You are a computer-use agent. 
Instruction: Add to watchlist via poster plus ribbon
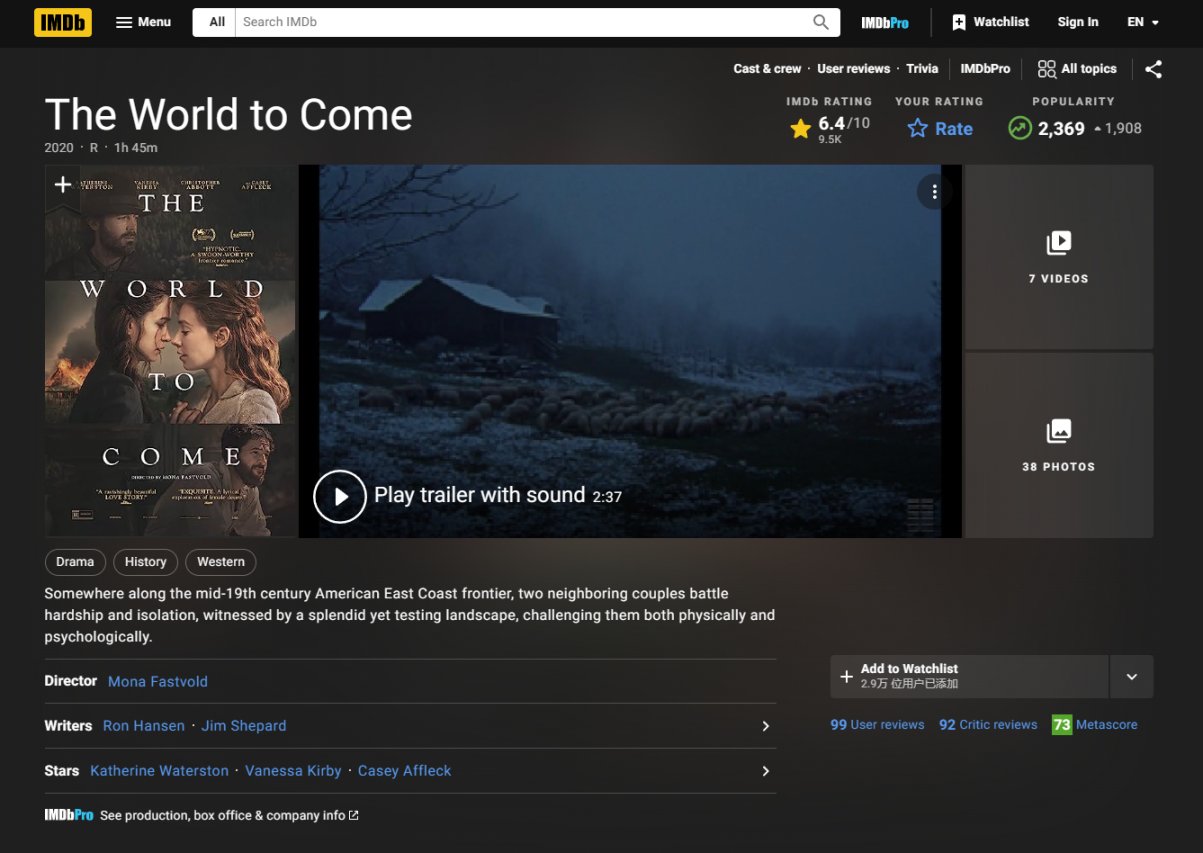click(x=62, y=185)
